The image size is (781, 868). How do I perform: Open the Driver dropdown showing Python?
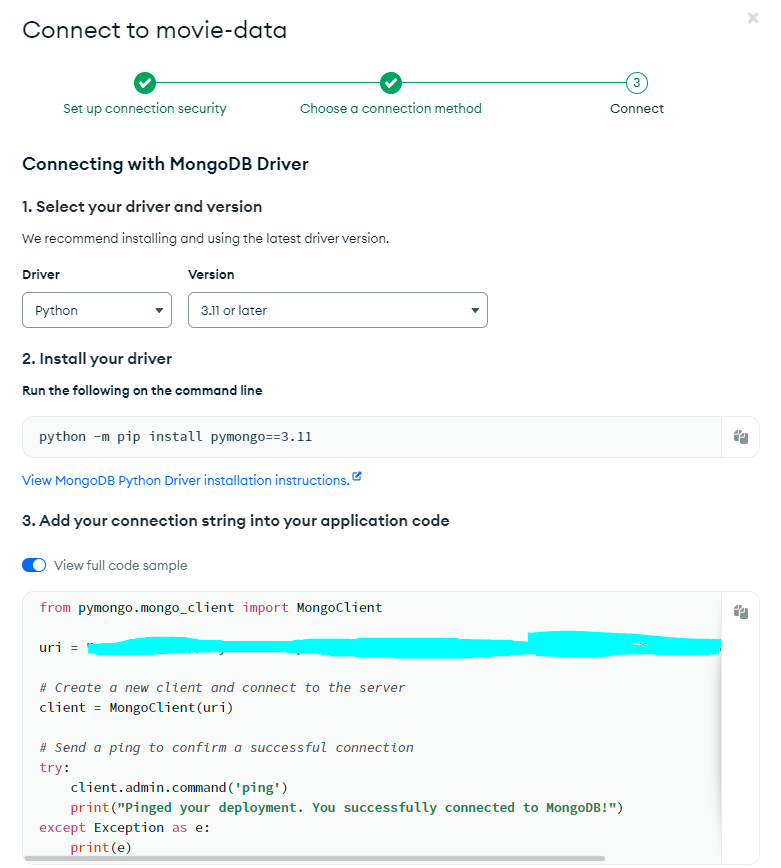pyautogui.click(x=97, y=310)
